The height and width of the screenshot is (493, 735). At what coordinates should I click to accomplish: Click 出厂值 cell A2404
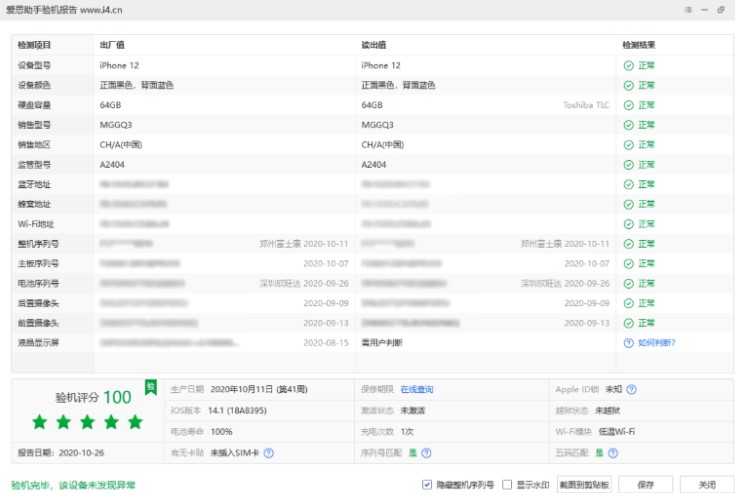[112, 164]
